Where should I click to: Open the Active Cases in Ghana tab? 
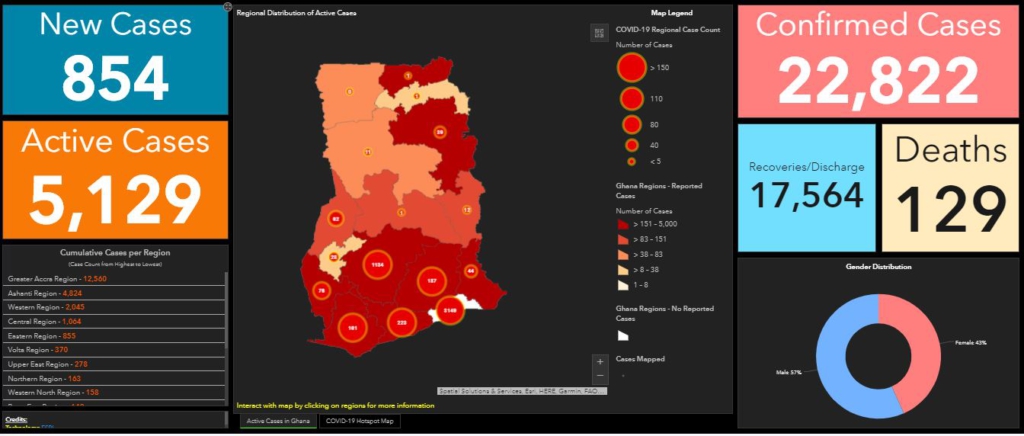tap(277, 421)
